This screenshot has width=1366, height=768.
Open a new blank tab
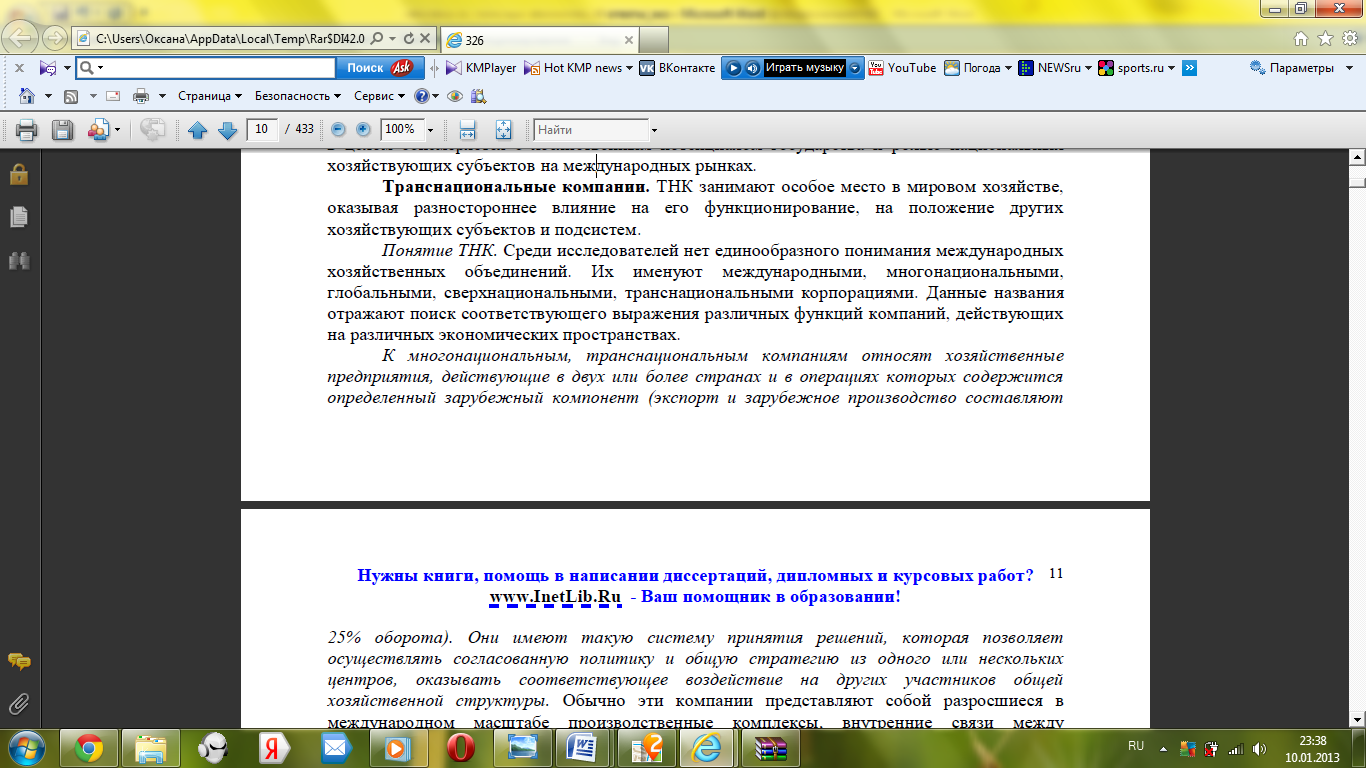click(654, 40)
